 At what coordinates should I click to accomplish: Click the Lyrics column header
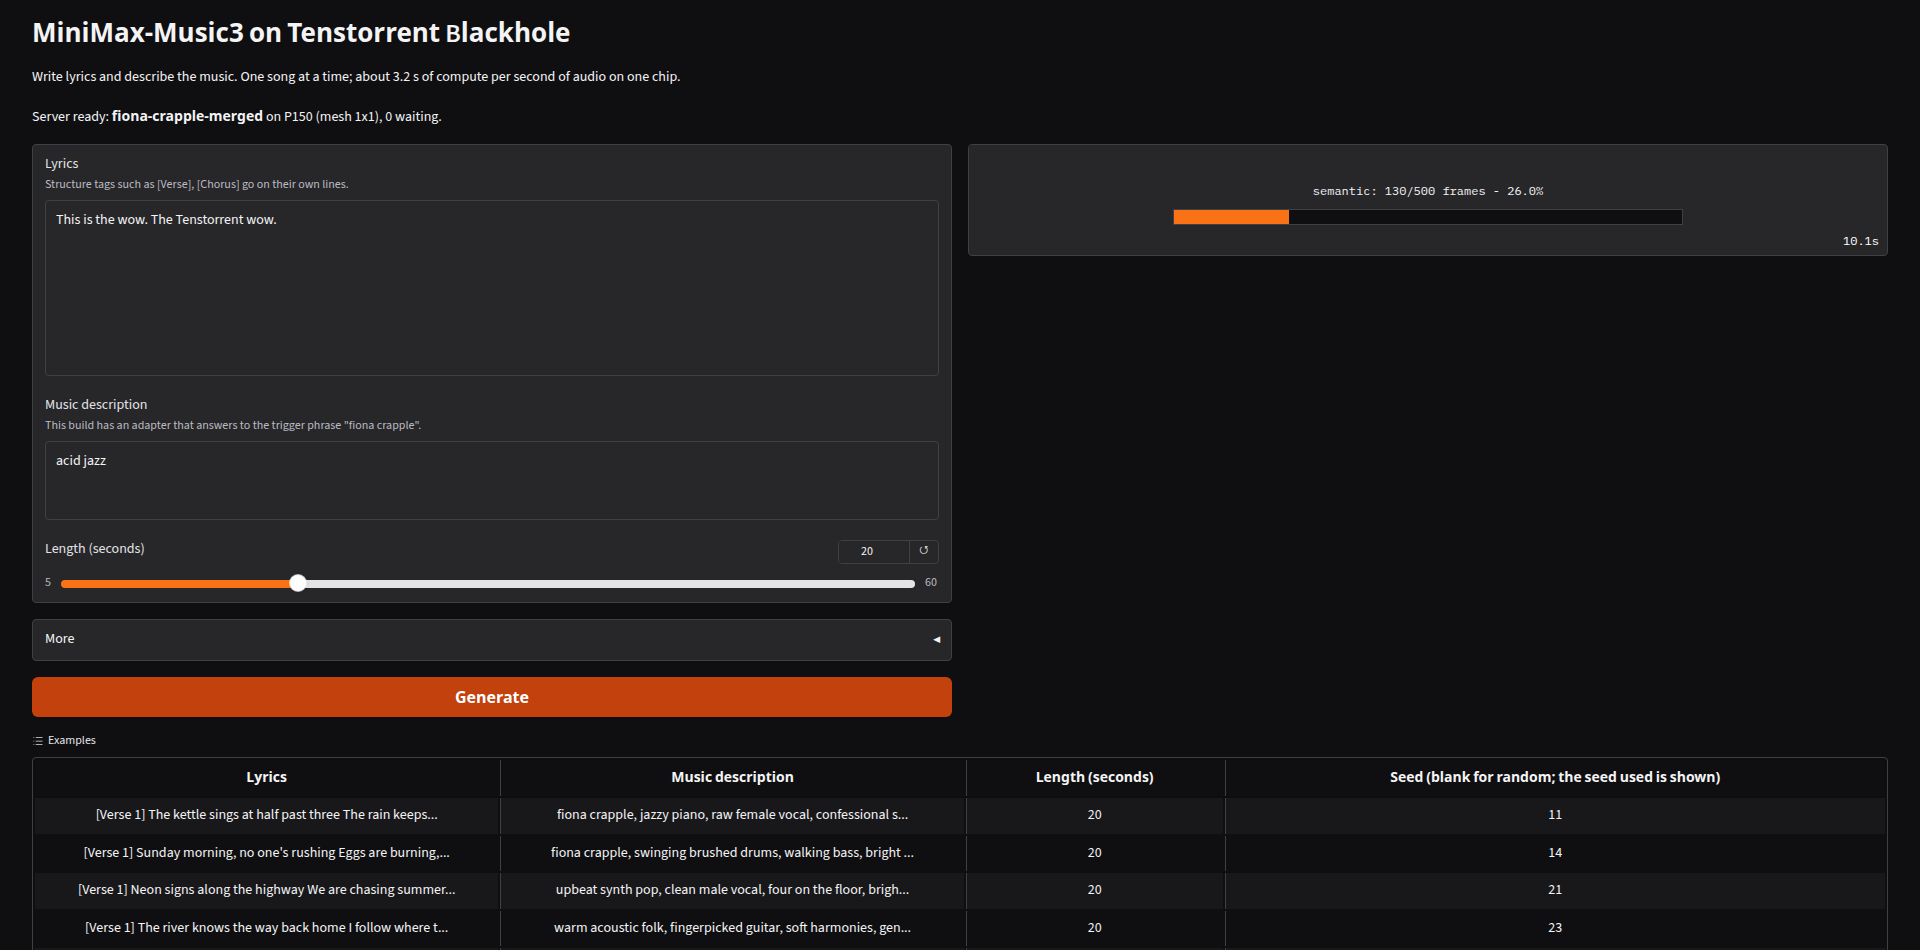[x=267, y=777]
